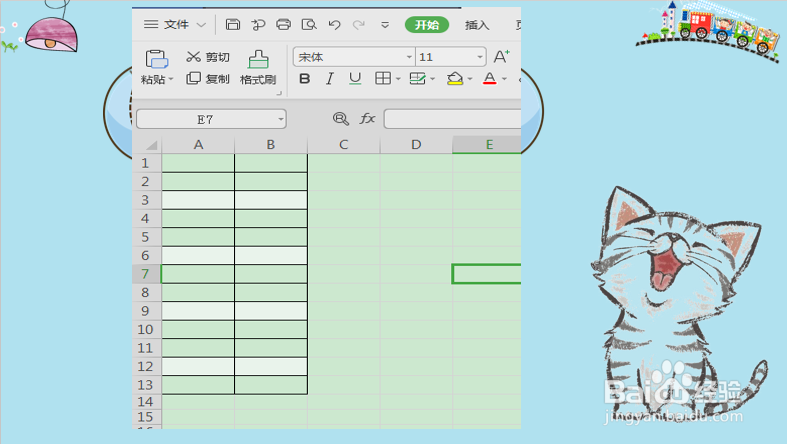Select row 7 header
Viewport: 787px width, 444px height.
coord(147,274)
